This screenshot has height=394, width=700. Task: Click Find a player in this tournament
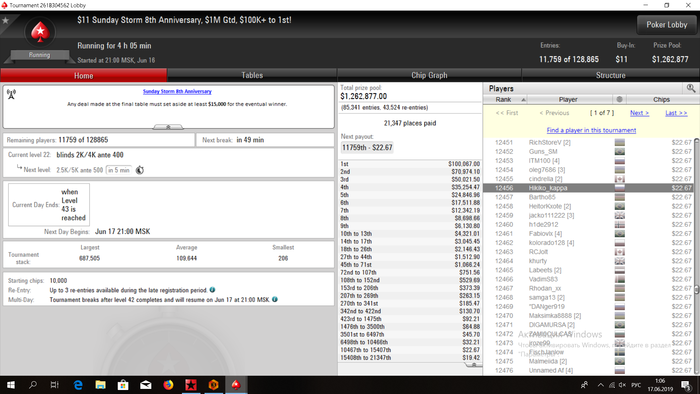point(591,130)
